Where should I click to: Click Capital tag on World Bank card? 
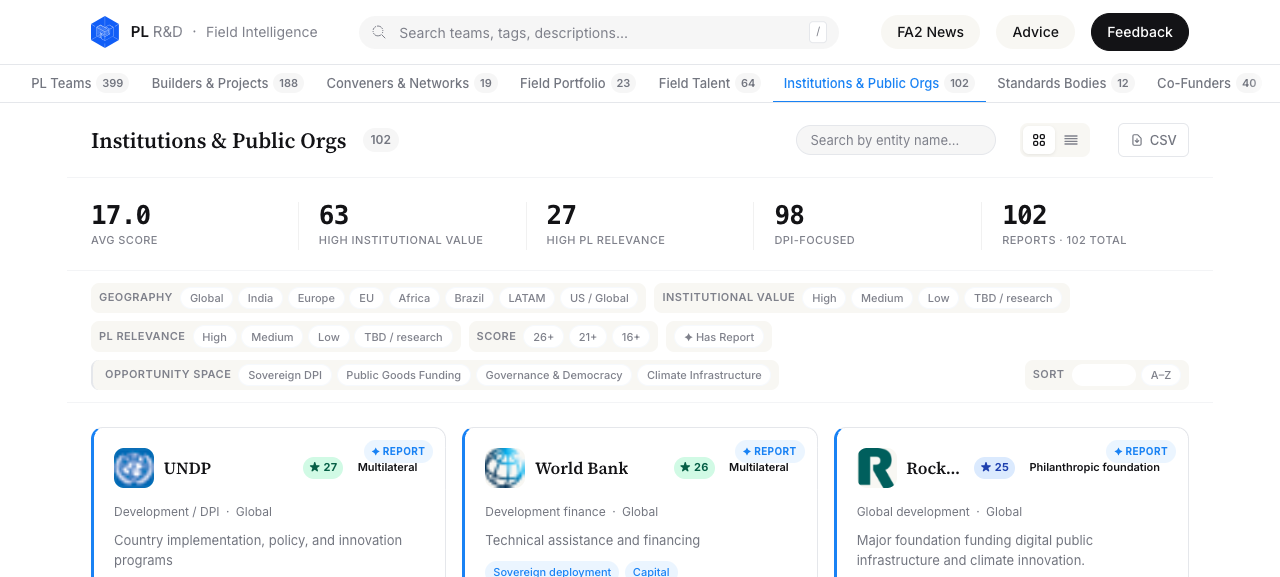651,571
